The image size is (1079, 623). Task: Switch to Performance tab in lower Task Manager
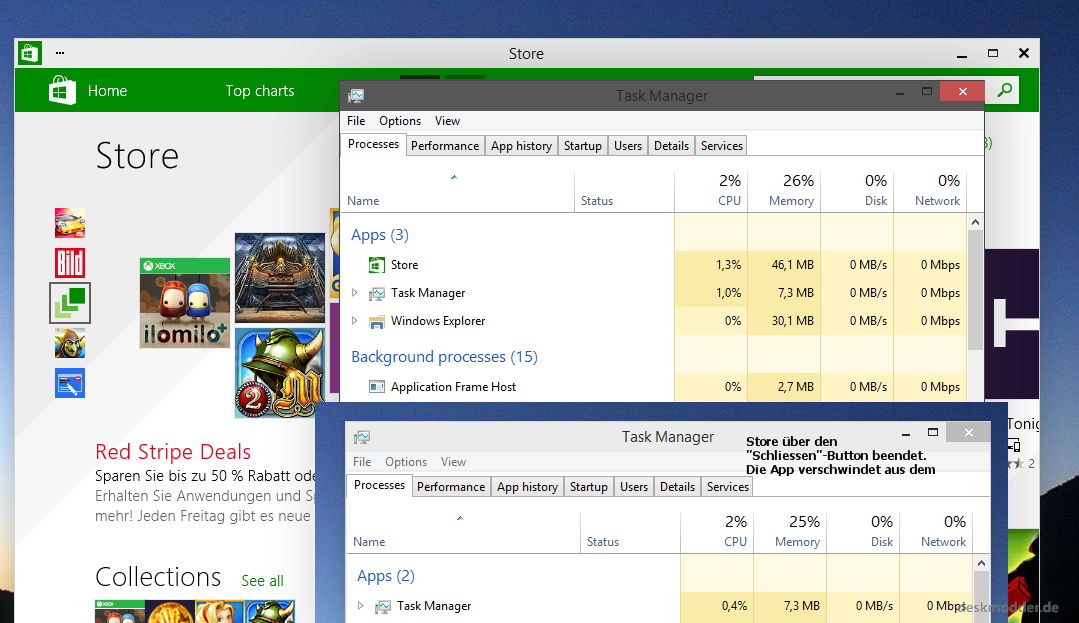[451, 487]
